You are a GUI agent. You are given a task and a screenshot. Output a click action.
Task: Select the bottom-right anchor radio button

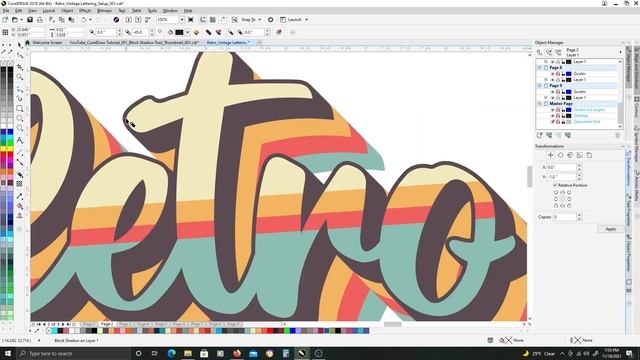[x=569, y=206]
